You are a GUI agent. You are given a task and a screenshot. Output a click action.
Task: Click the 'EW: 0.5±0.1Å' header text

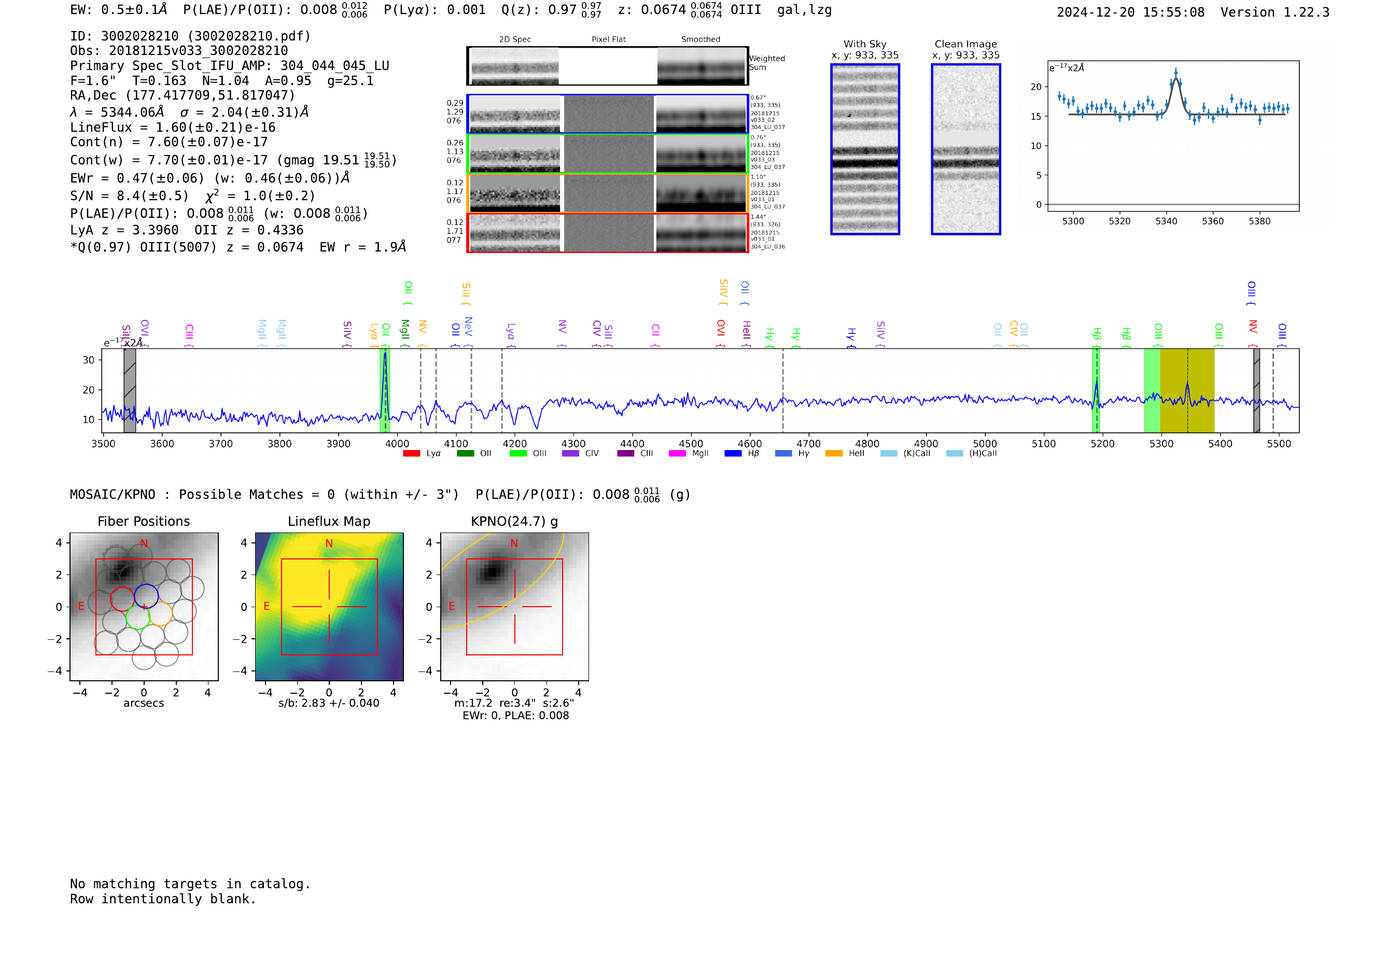(x=118, y=10)
